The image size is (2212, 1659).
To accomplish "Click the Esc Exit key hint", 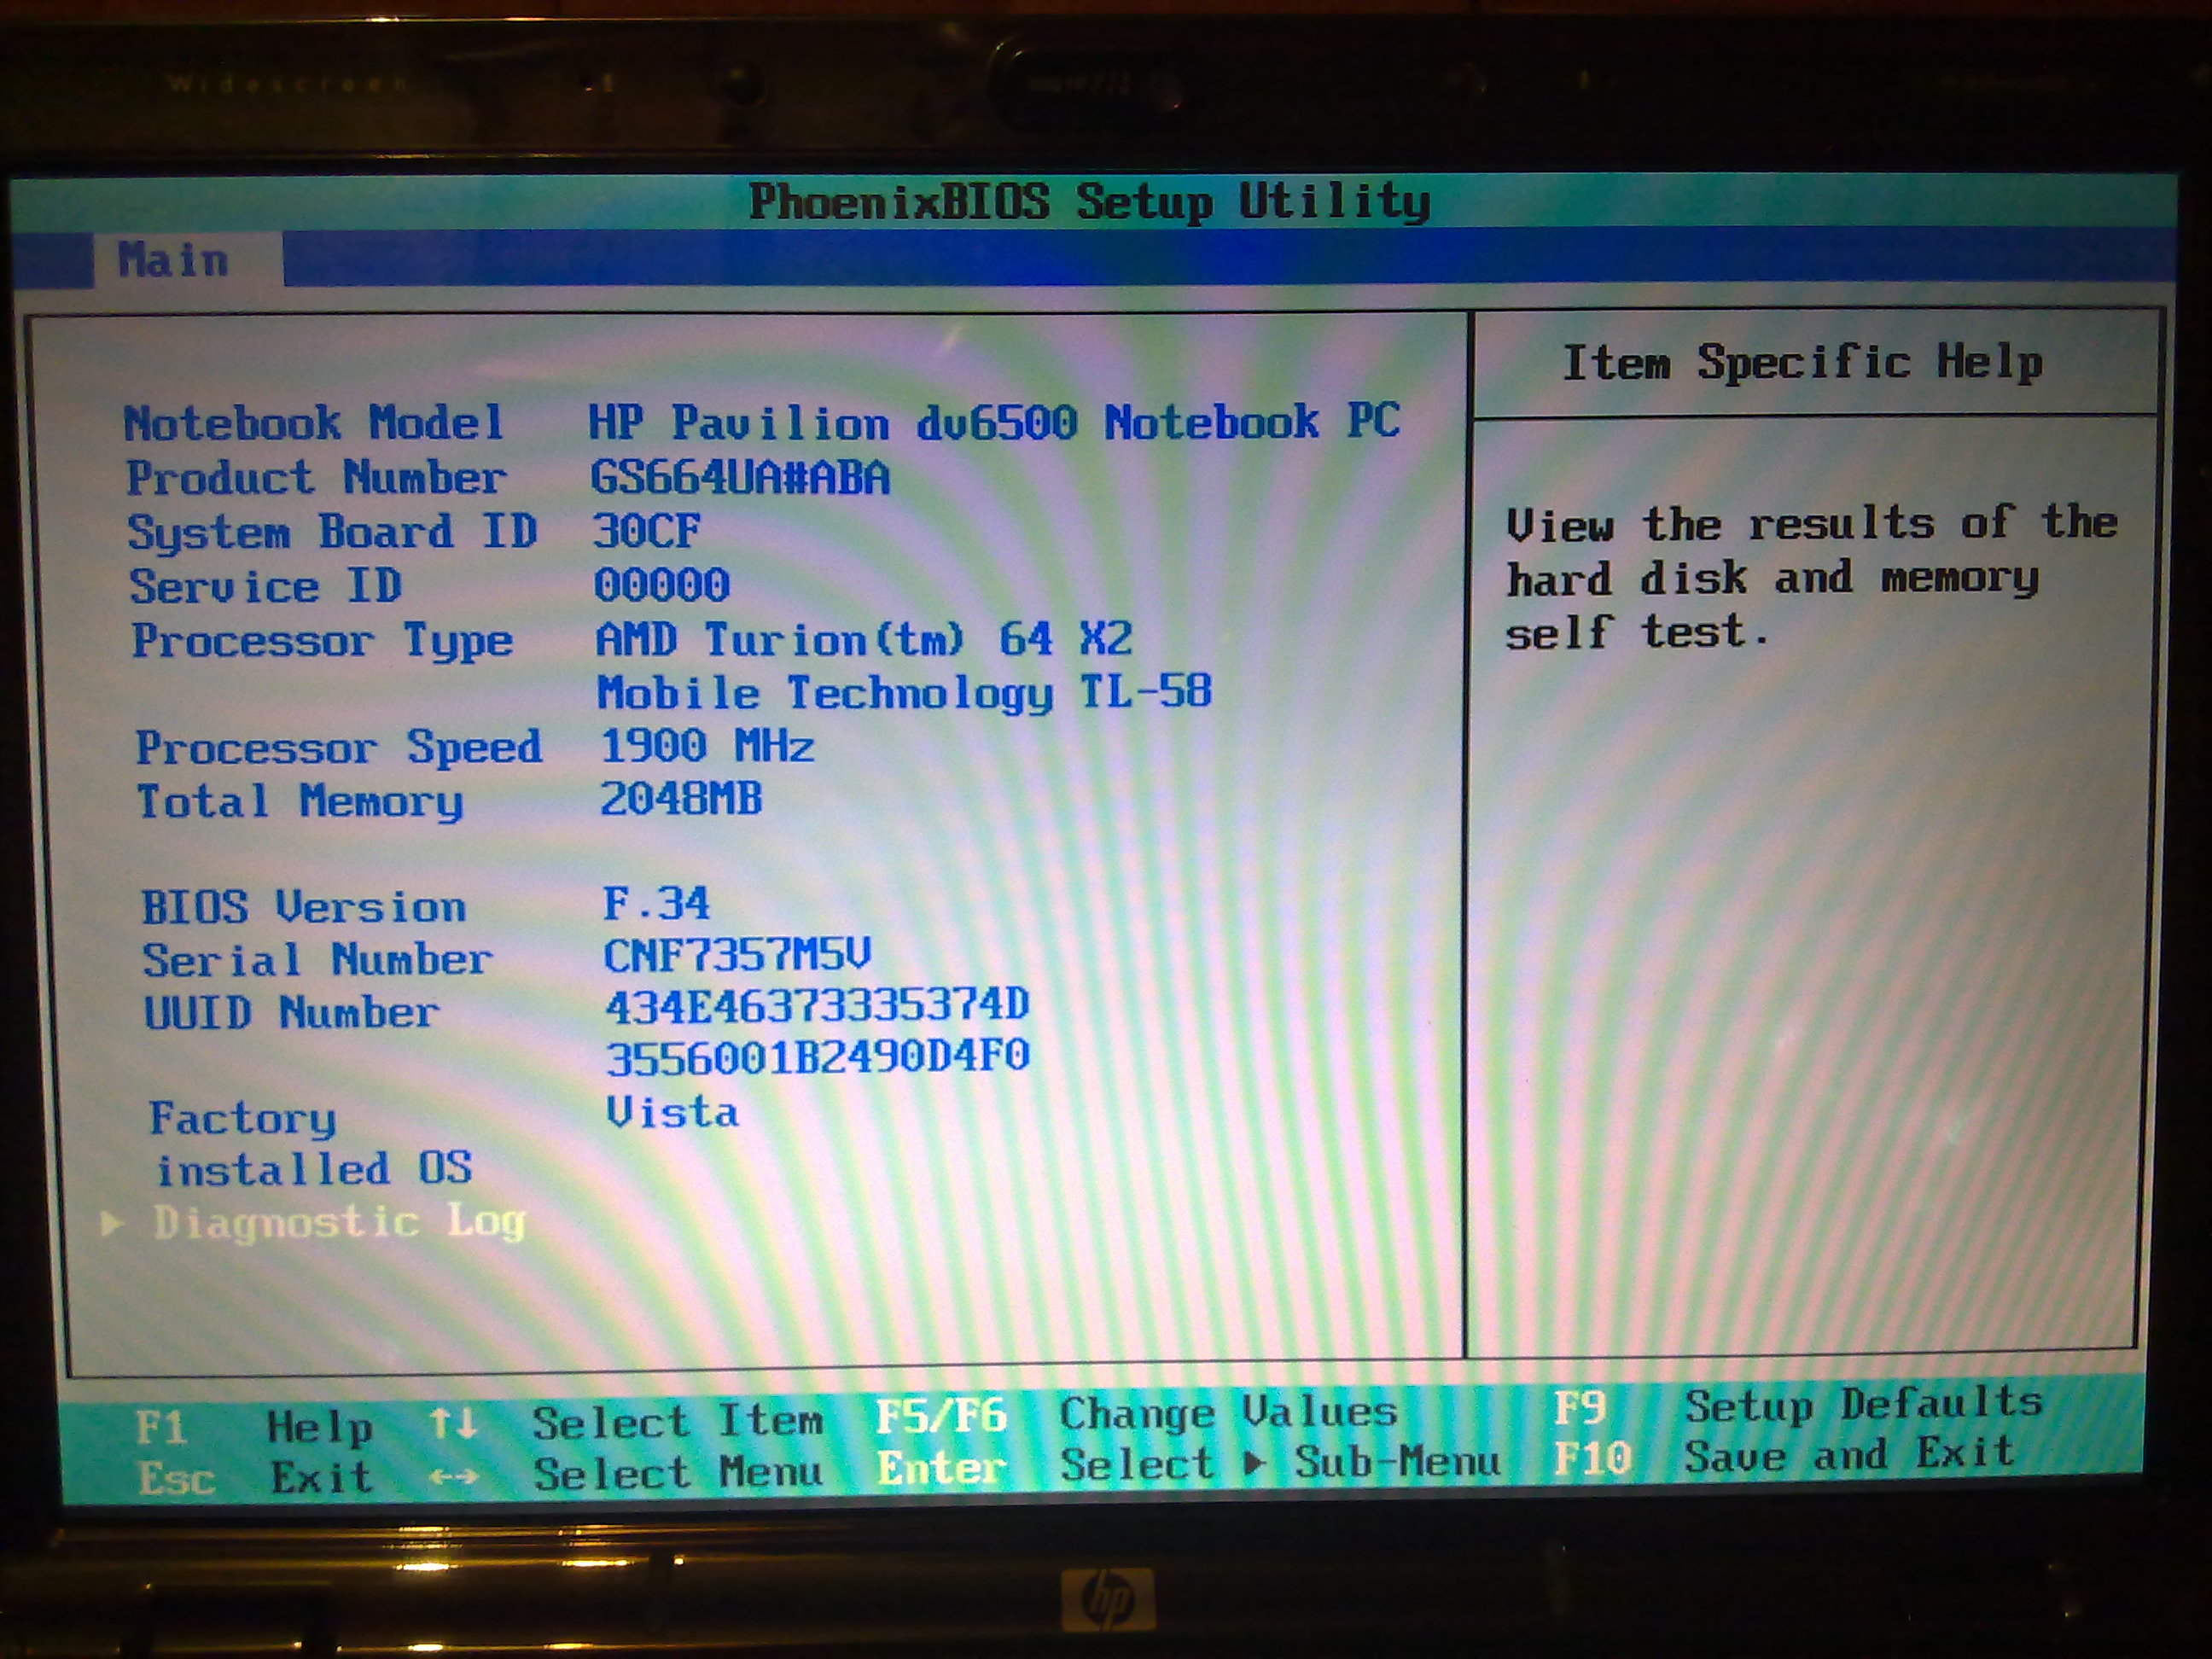I will pos(255,1477).
